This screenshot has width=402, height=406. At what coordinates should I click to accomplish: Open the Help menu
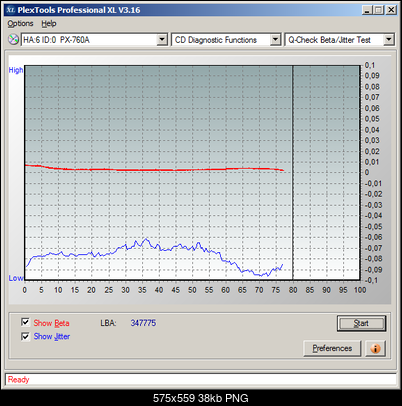tap(49, 24)
